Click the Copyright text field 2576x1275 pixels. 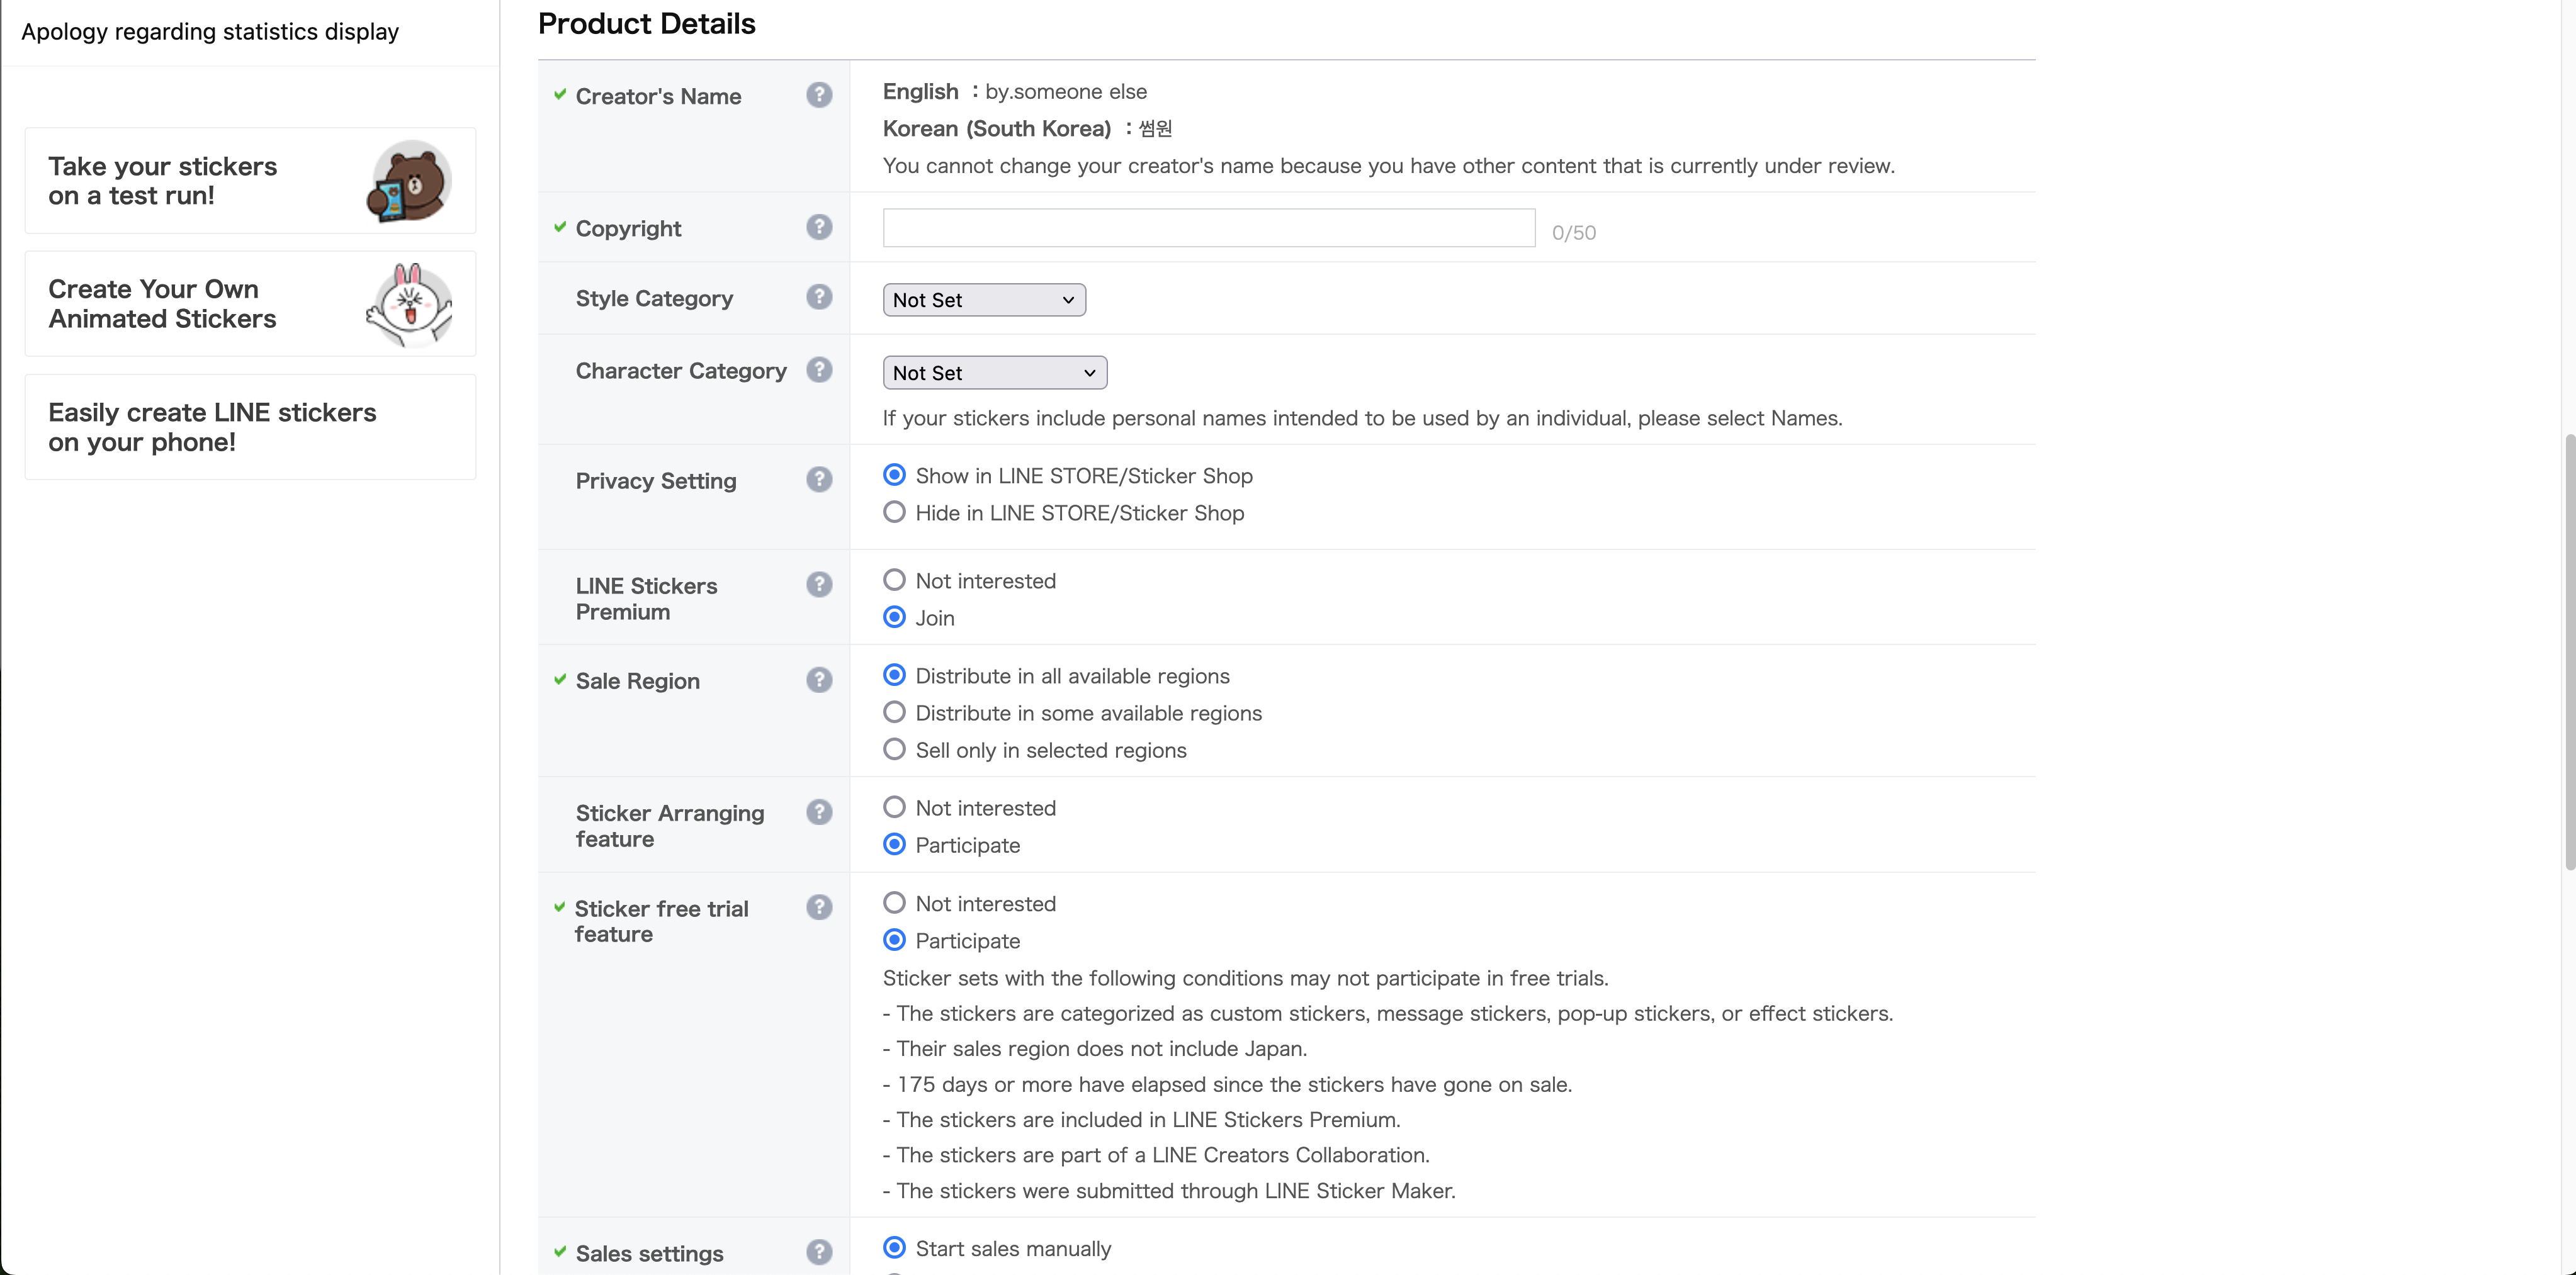pyautogui.click(x=1208, y=228)
